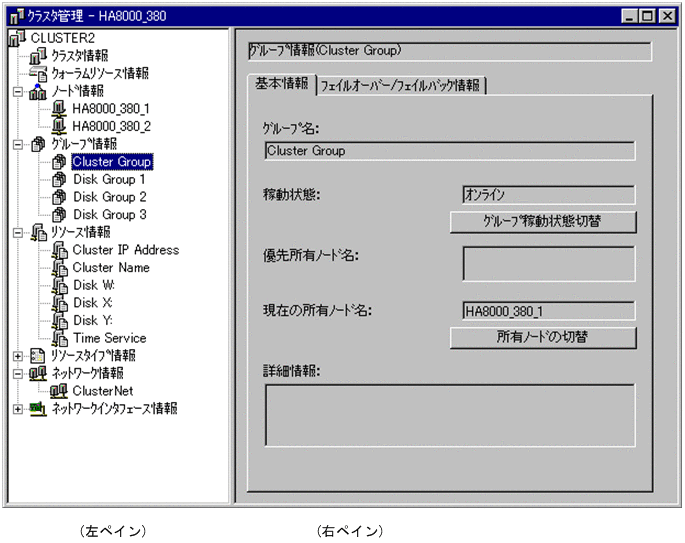Screen dimensions: 685x543
Task: Collapse the ノード情報 tree node
Action: pyautogui.click(x=17, y=92)
